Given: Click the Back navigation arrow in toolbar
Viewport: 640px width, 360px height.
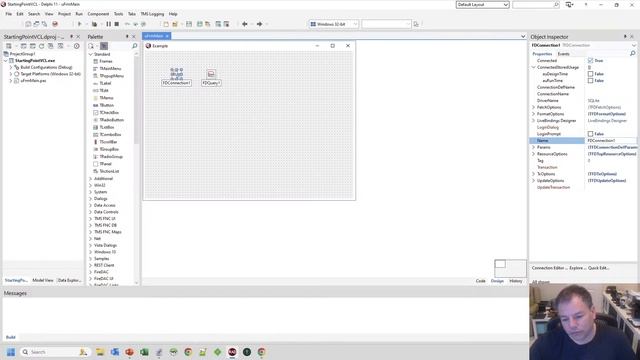Looking at the screenshot, I should coord(244,24).
